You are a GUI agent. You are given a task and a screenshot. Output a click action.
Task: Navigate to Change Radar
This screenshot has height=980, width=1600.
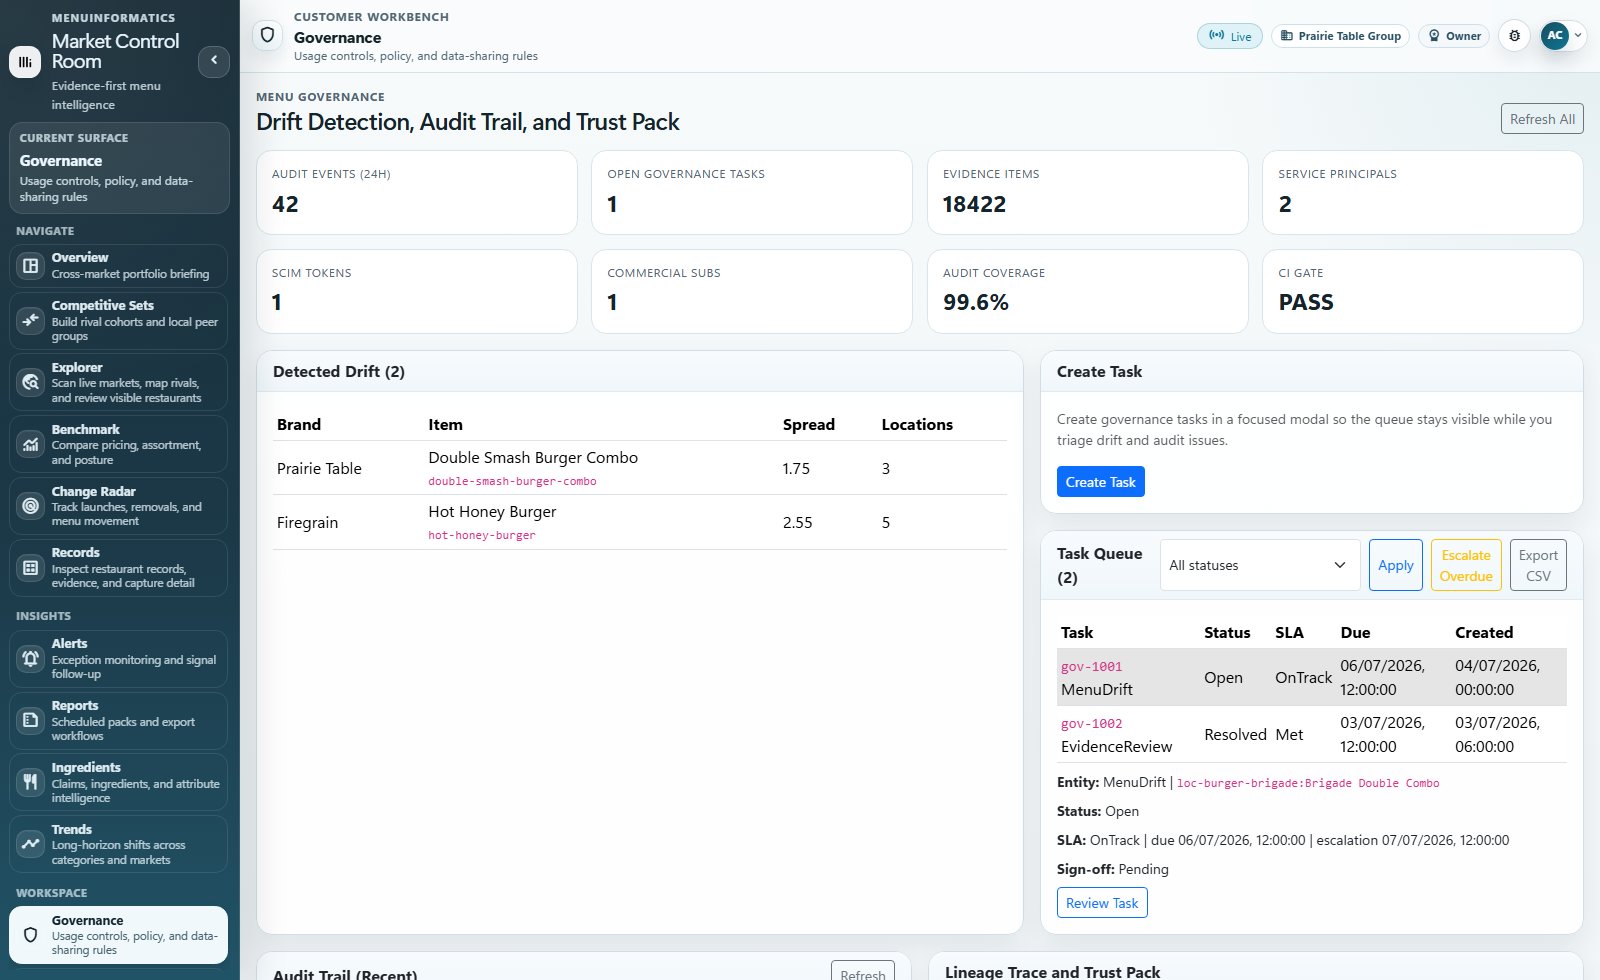[118, 506]
